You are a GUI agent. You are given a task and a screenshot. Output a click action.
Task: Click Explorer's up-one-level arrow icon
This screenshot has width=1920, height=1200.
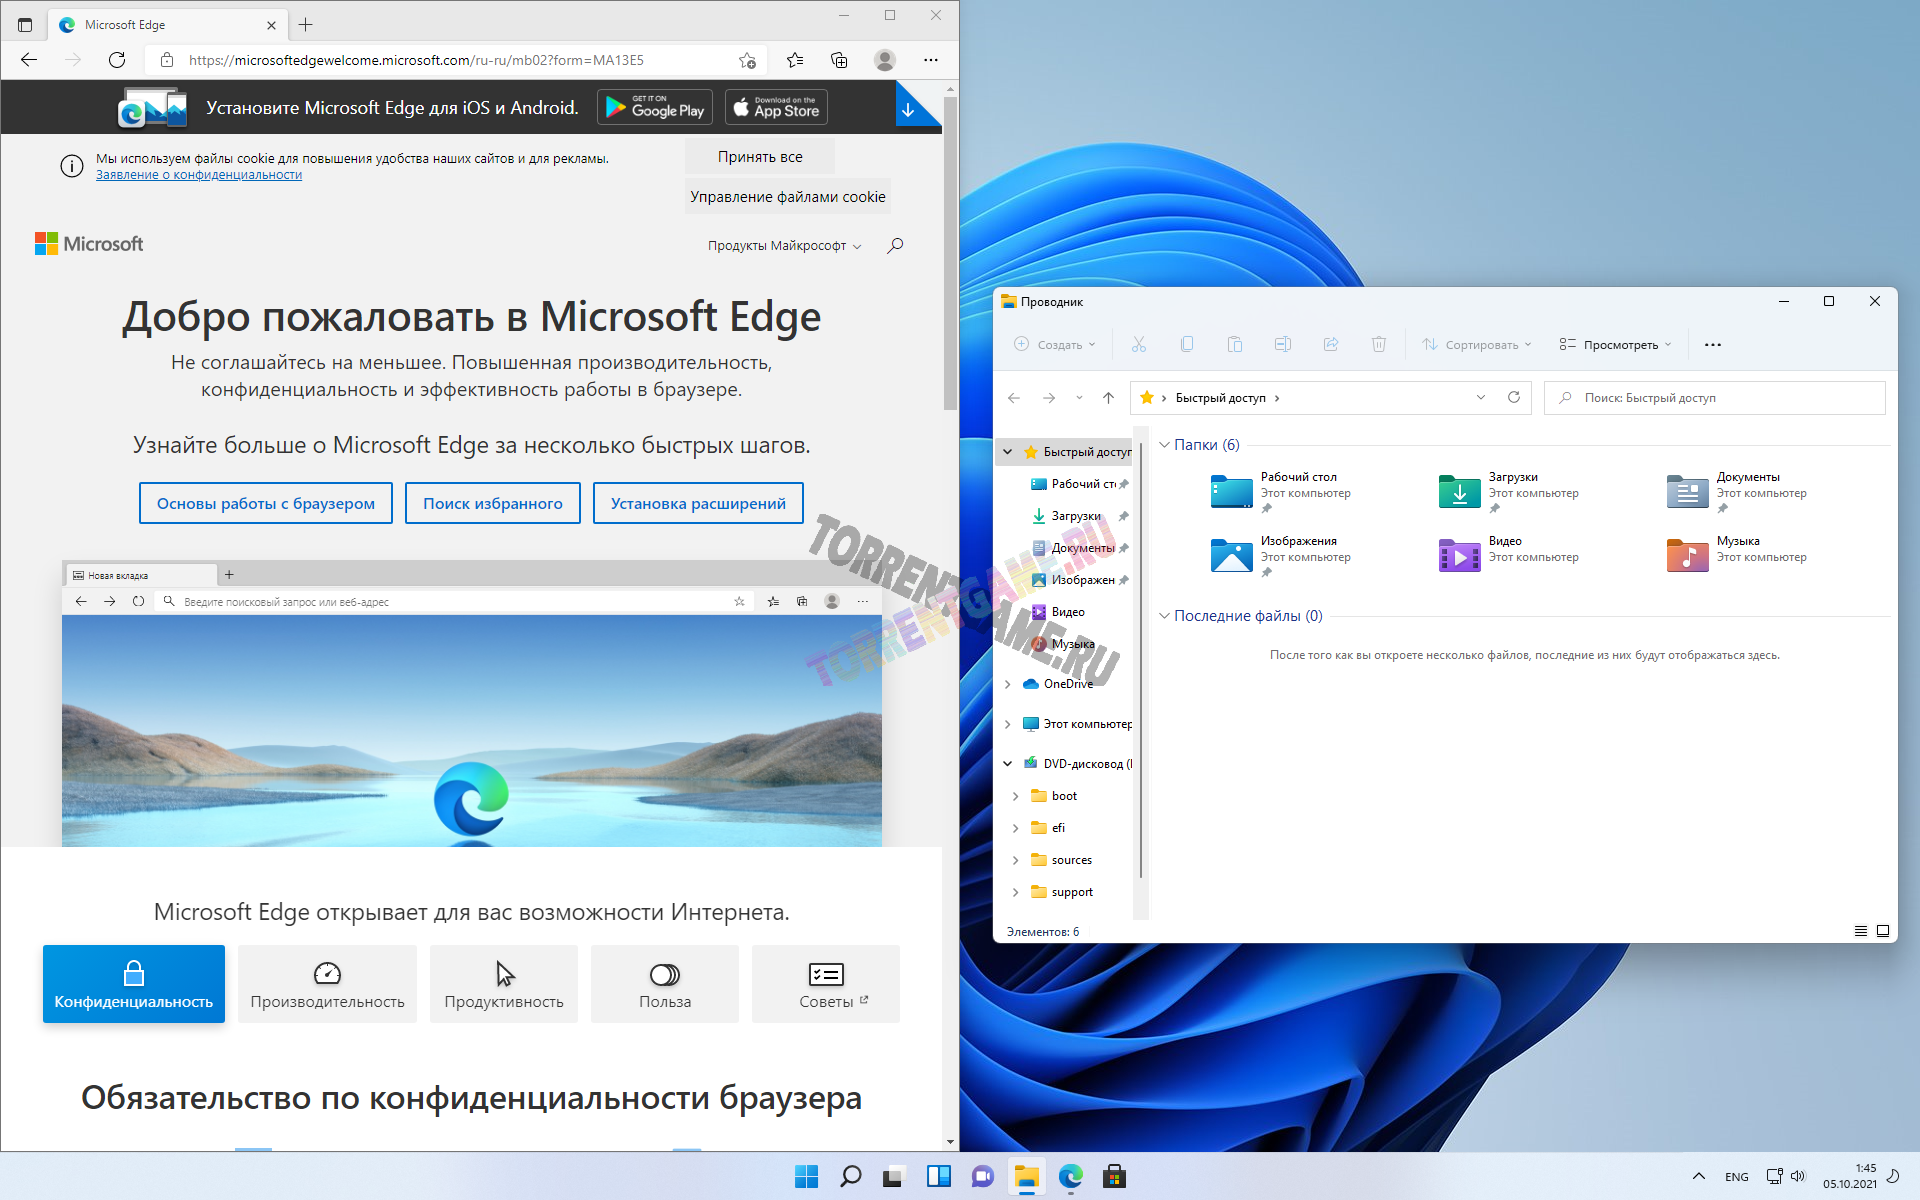[1108, 398]
